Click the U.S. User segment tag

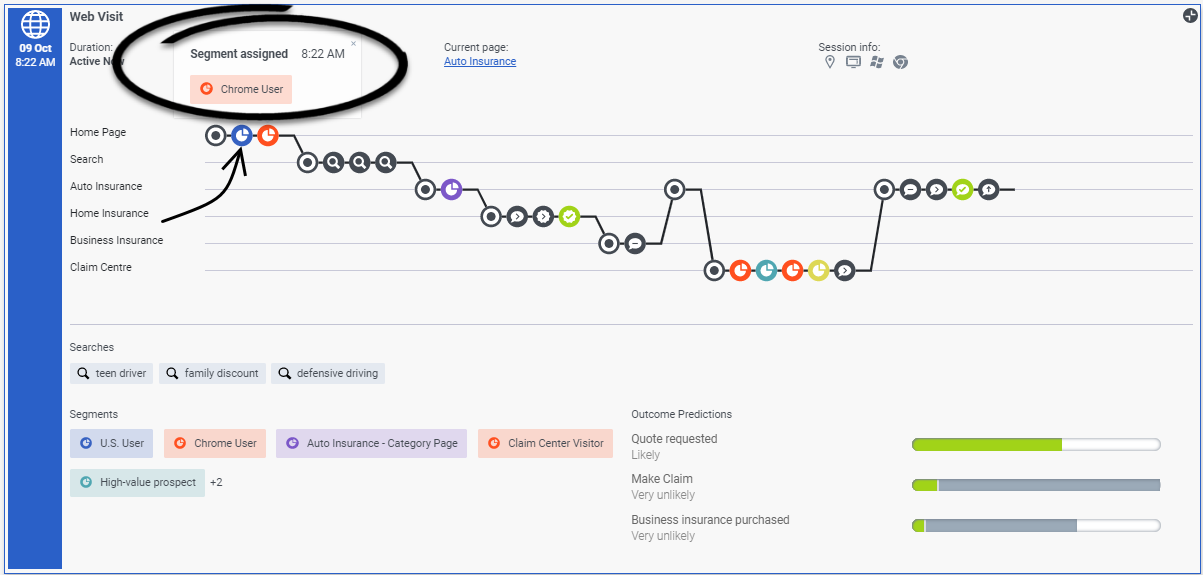pos(111,443)
